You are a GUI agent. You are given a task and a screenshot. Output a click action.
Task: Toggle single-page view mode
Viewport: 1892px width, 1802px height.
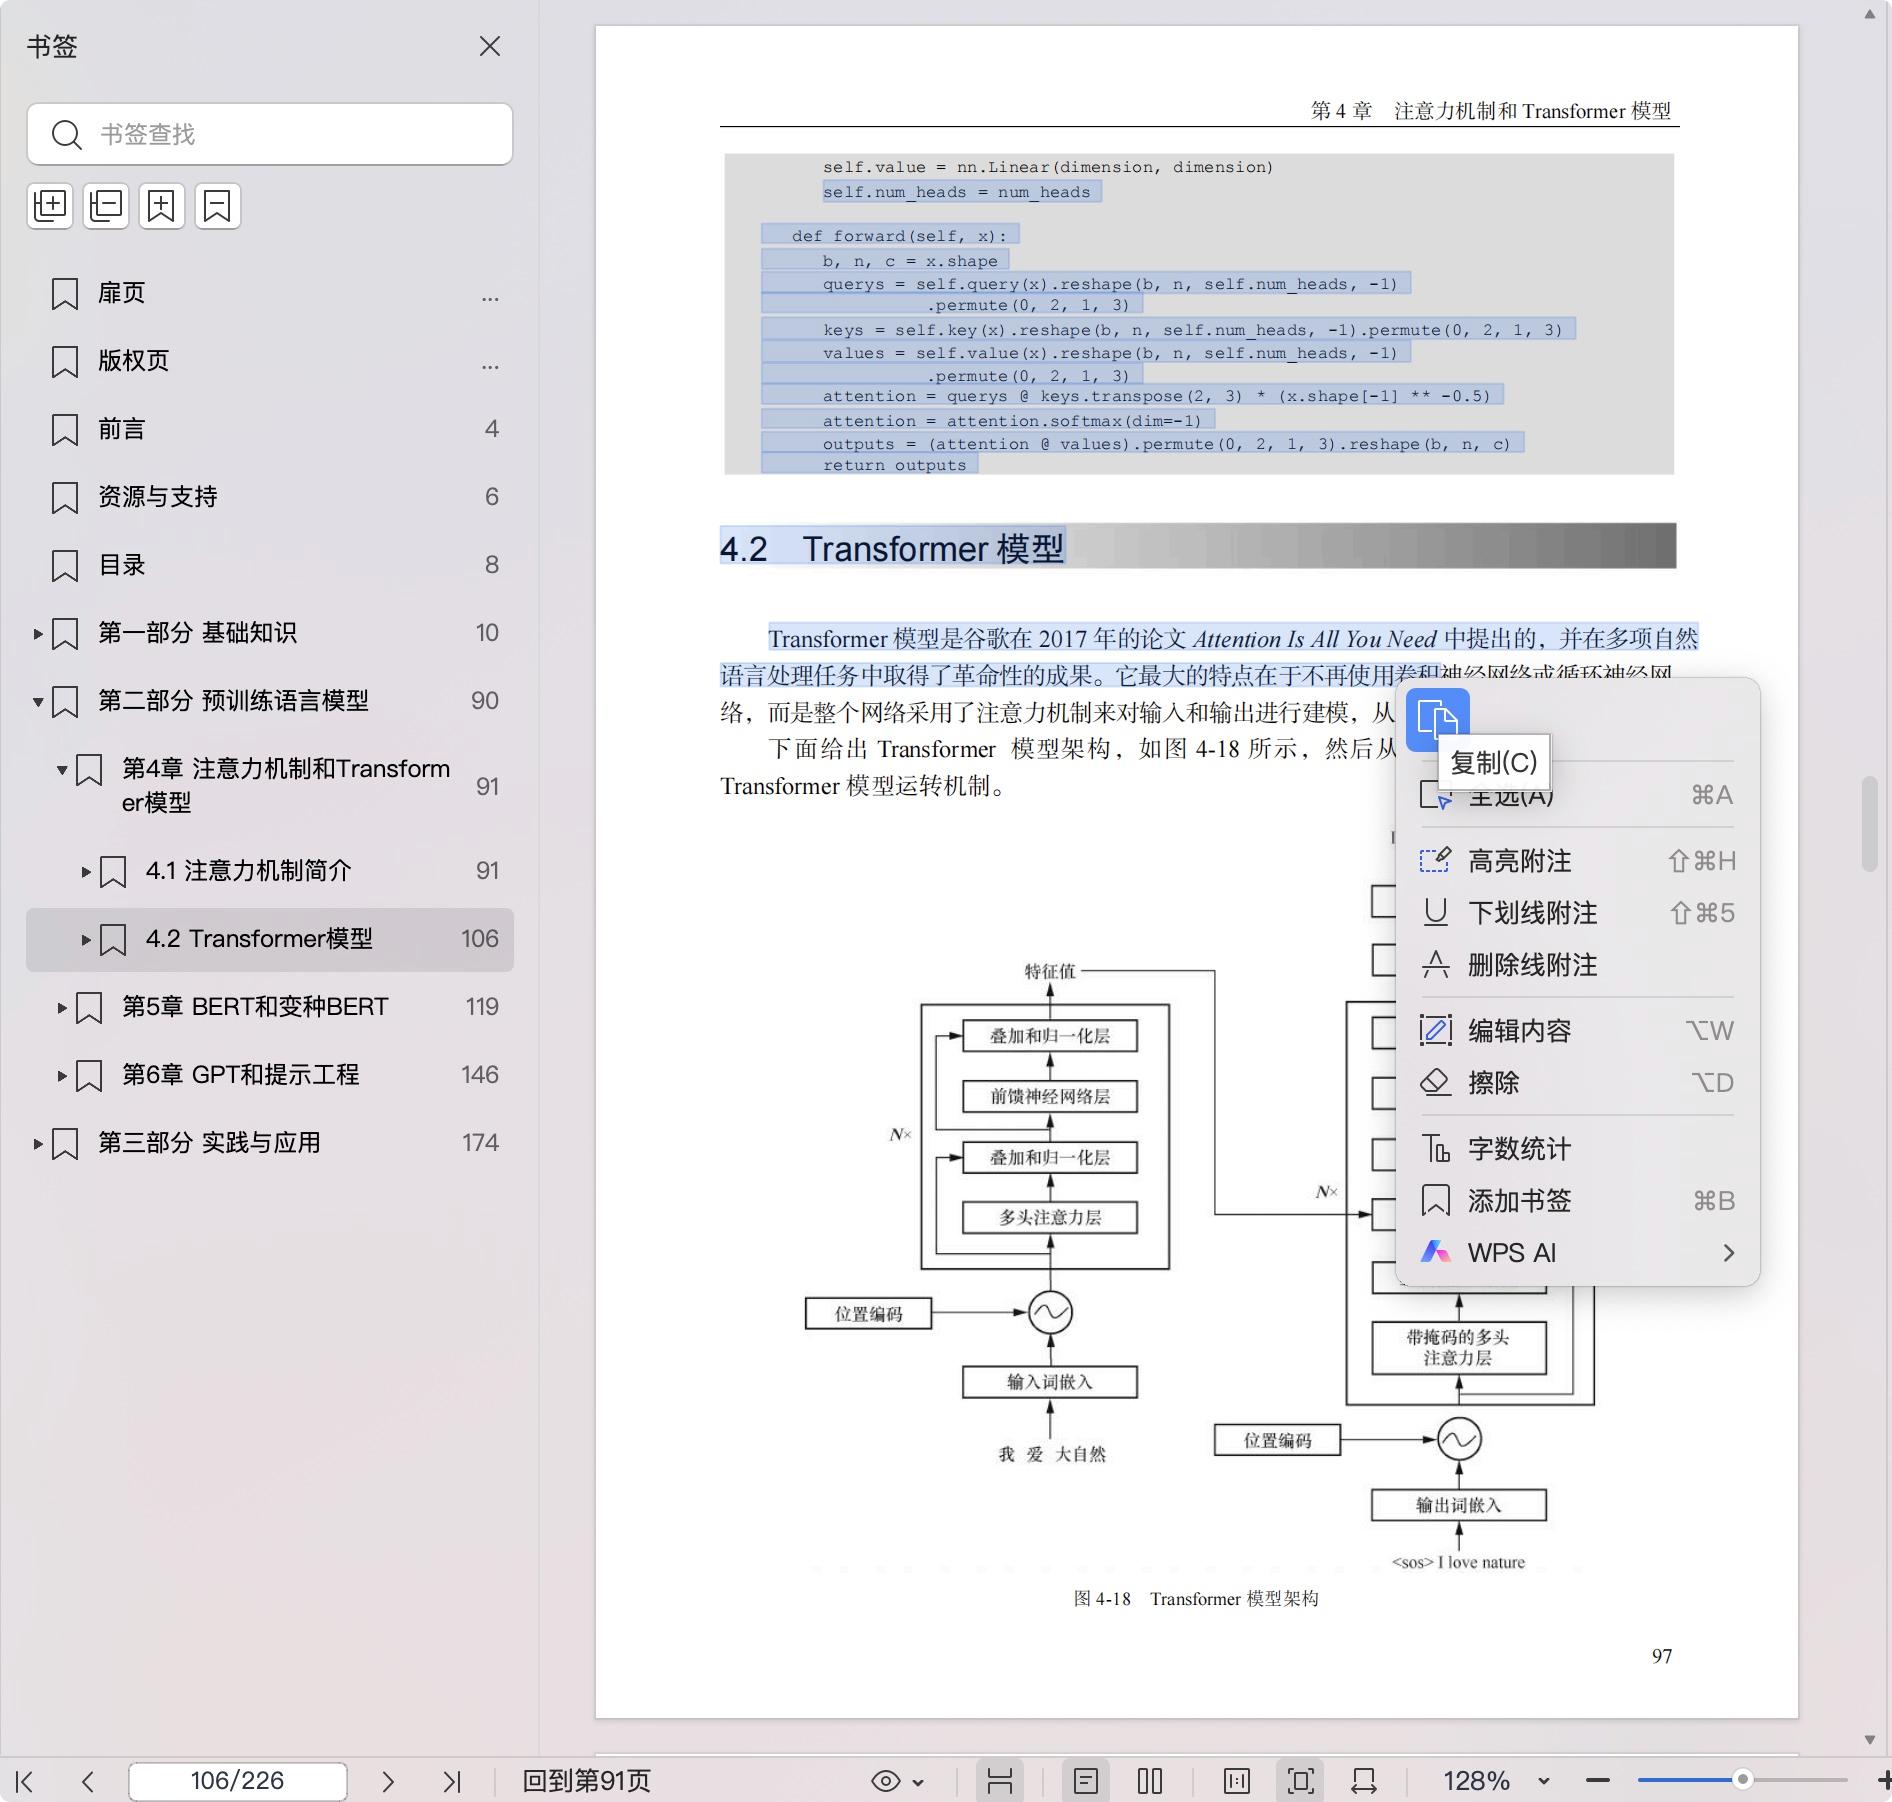pyautogui.click(x=1085, y=1781)
